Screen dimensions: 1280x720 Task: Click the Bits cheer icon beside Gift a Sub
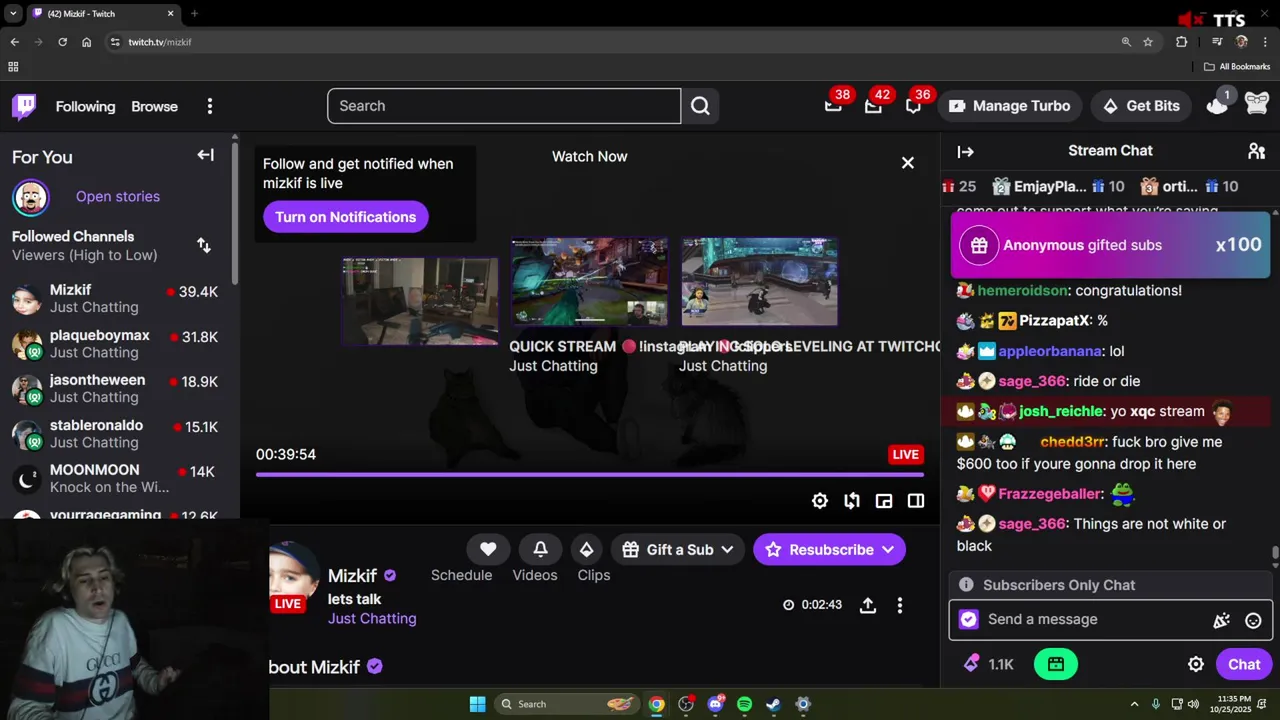point(586,549)
